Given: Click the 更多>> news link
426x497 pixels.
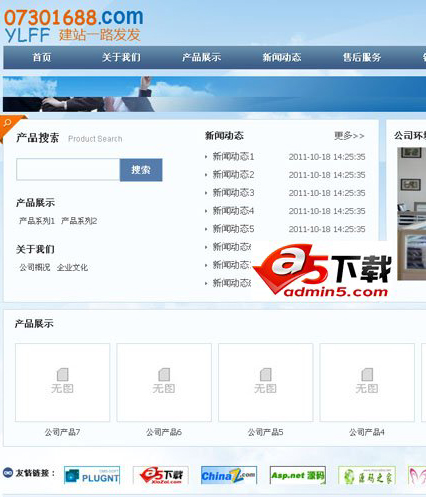Looking at the screenshot, I should [x=349, y=136].
